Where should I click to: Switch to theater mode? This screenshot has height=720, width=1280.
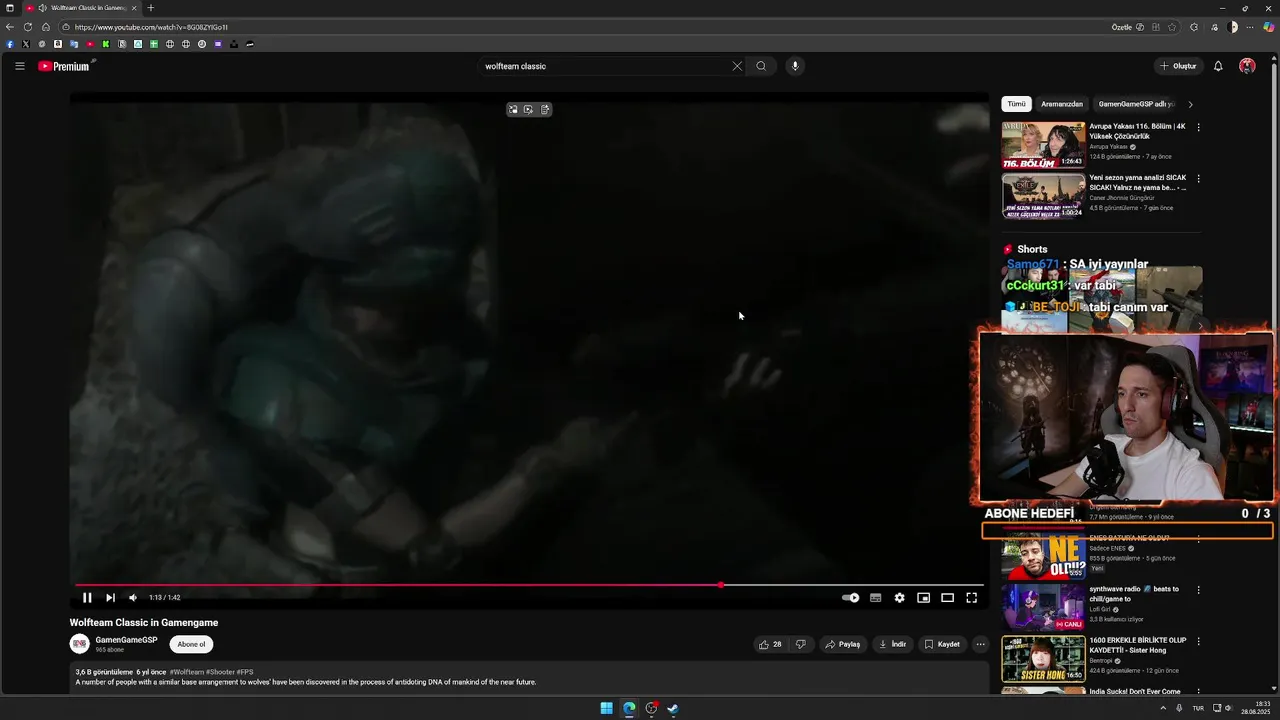947,597
